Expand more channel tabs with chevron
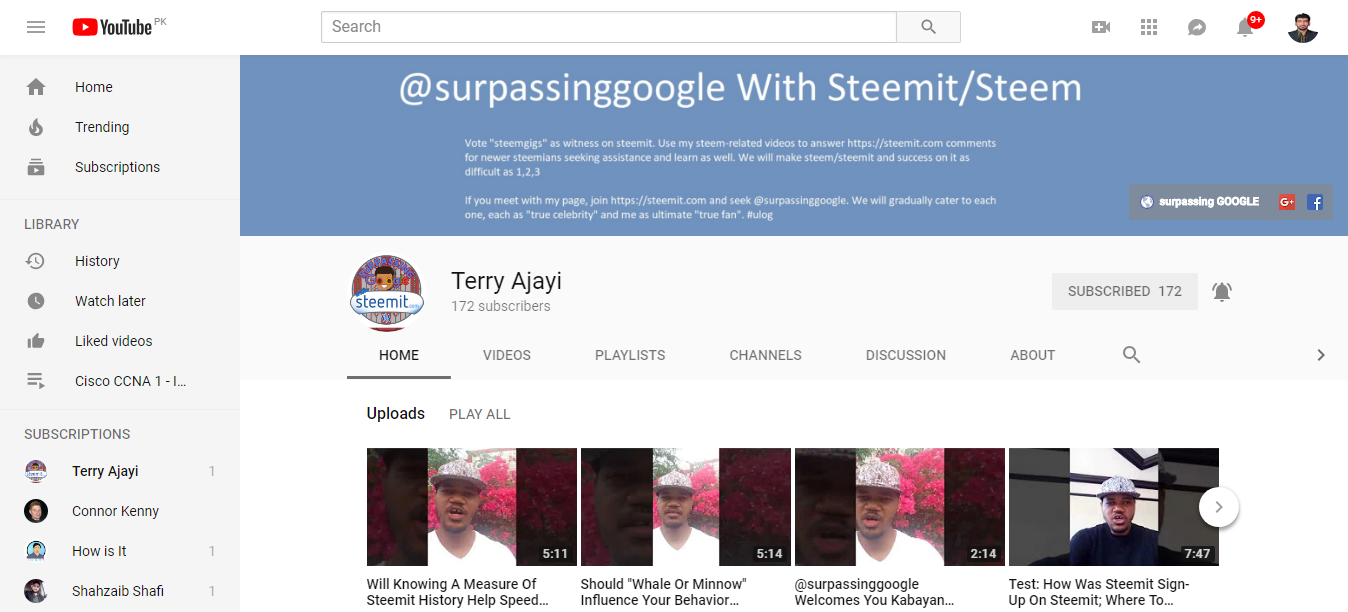Screen dimensions: 1348x612 pyautogui.click(x=1320, y=355)
